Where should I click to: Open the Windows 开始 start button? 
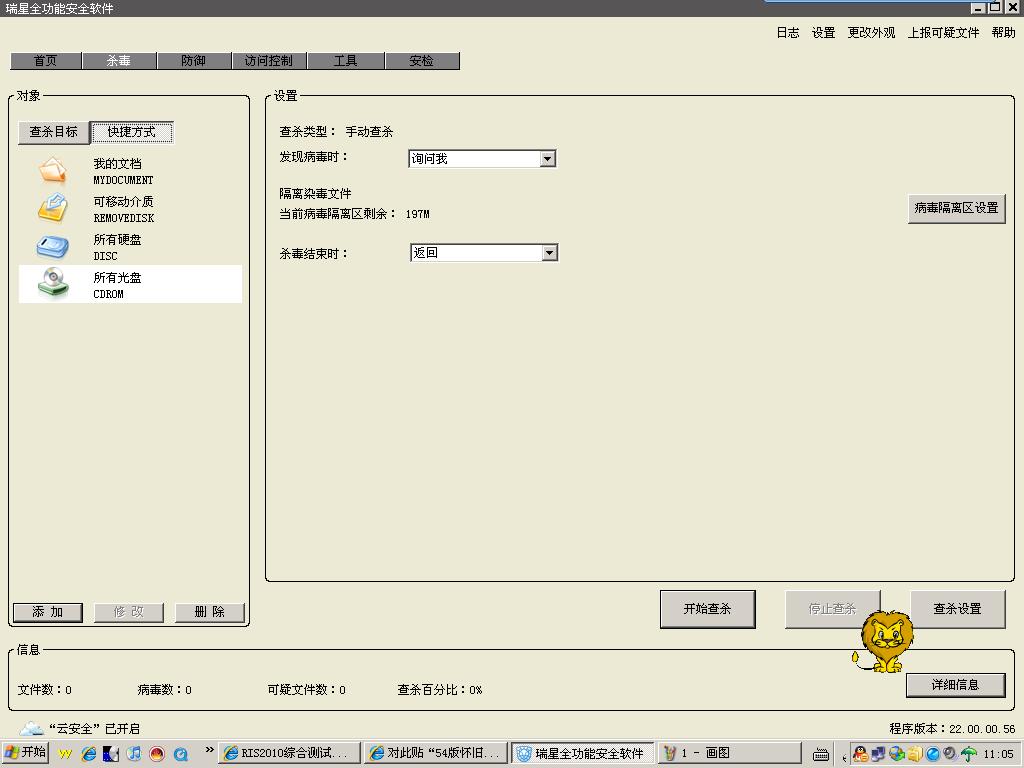pyautogui.click(x=25, y=753)
